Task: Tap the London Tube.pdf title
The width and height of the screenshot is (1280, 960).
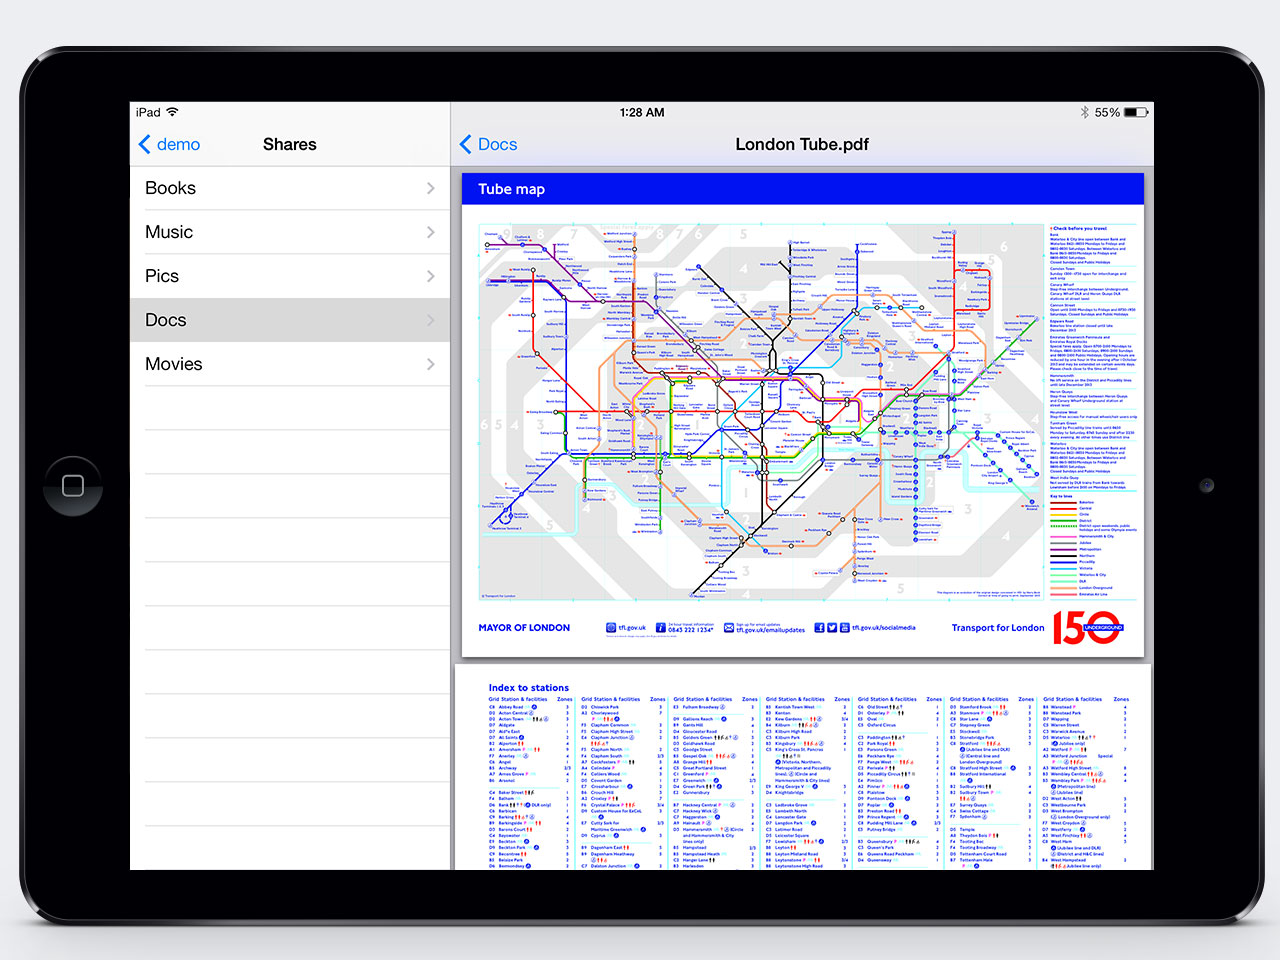Action: (802, 144)
